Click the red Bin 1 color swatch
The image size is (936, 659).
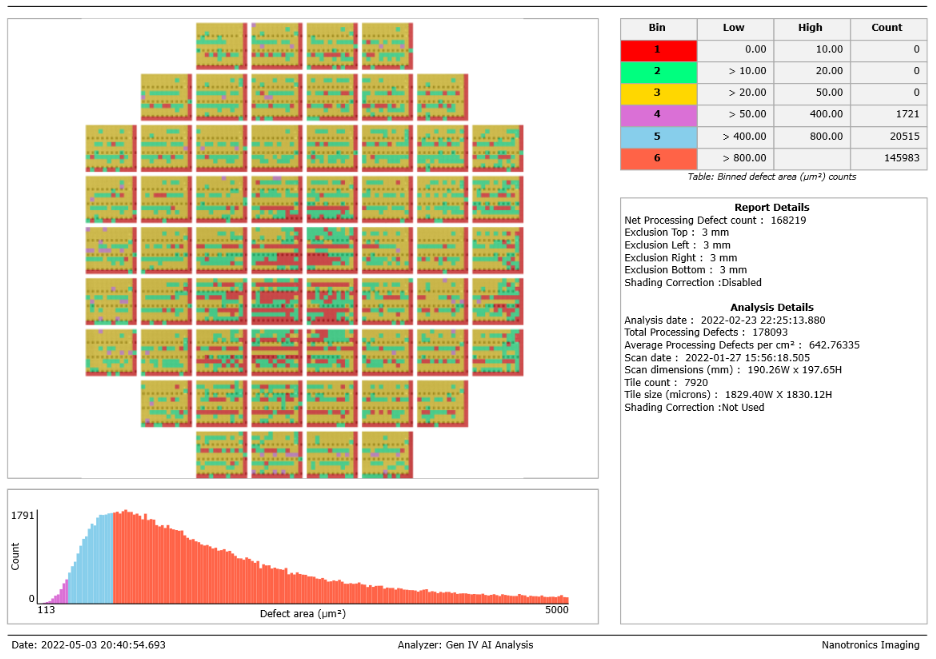coord(658,49)
